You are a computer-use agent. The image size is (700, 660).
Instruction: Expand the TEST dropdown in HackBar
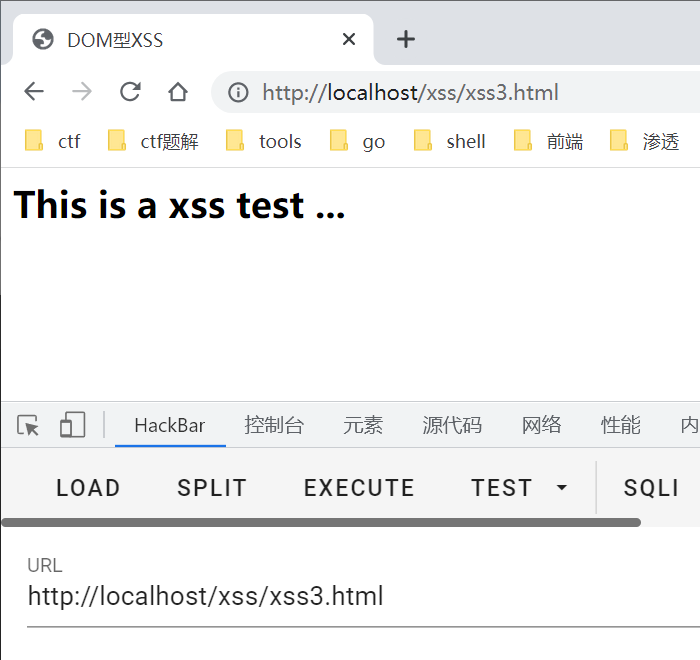[520, 487]
